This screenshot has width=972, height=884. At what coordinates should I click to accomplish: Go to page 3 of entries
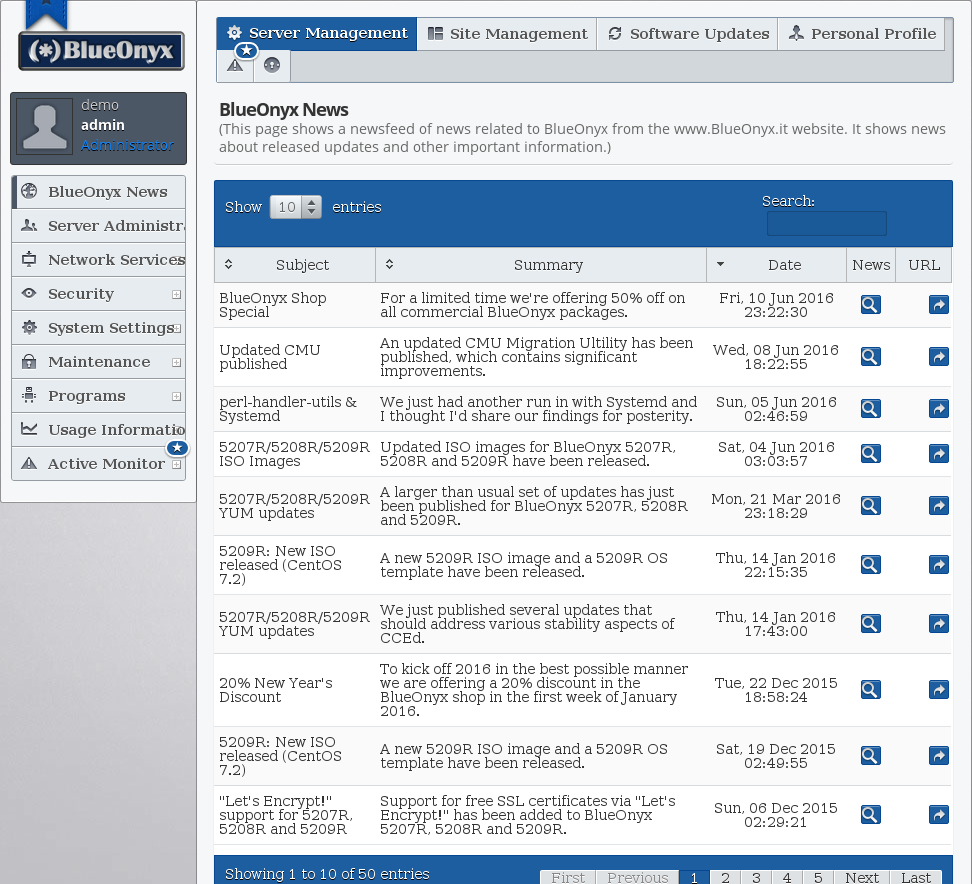[756, 878]
